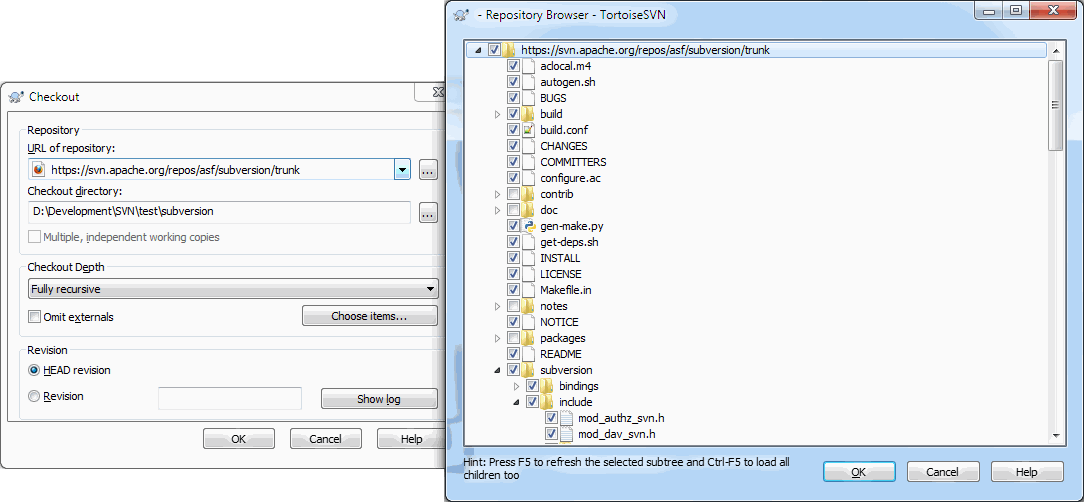Click the NOTICE file icon
The width and height of the screenshot is (1084, 502).
point(528,322)
